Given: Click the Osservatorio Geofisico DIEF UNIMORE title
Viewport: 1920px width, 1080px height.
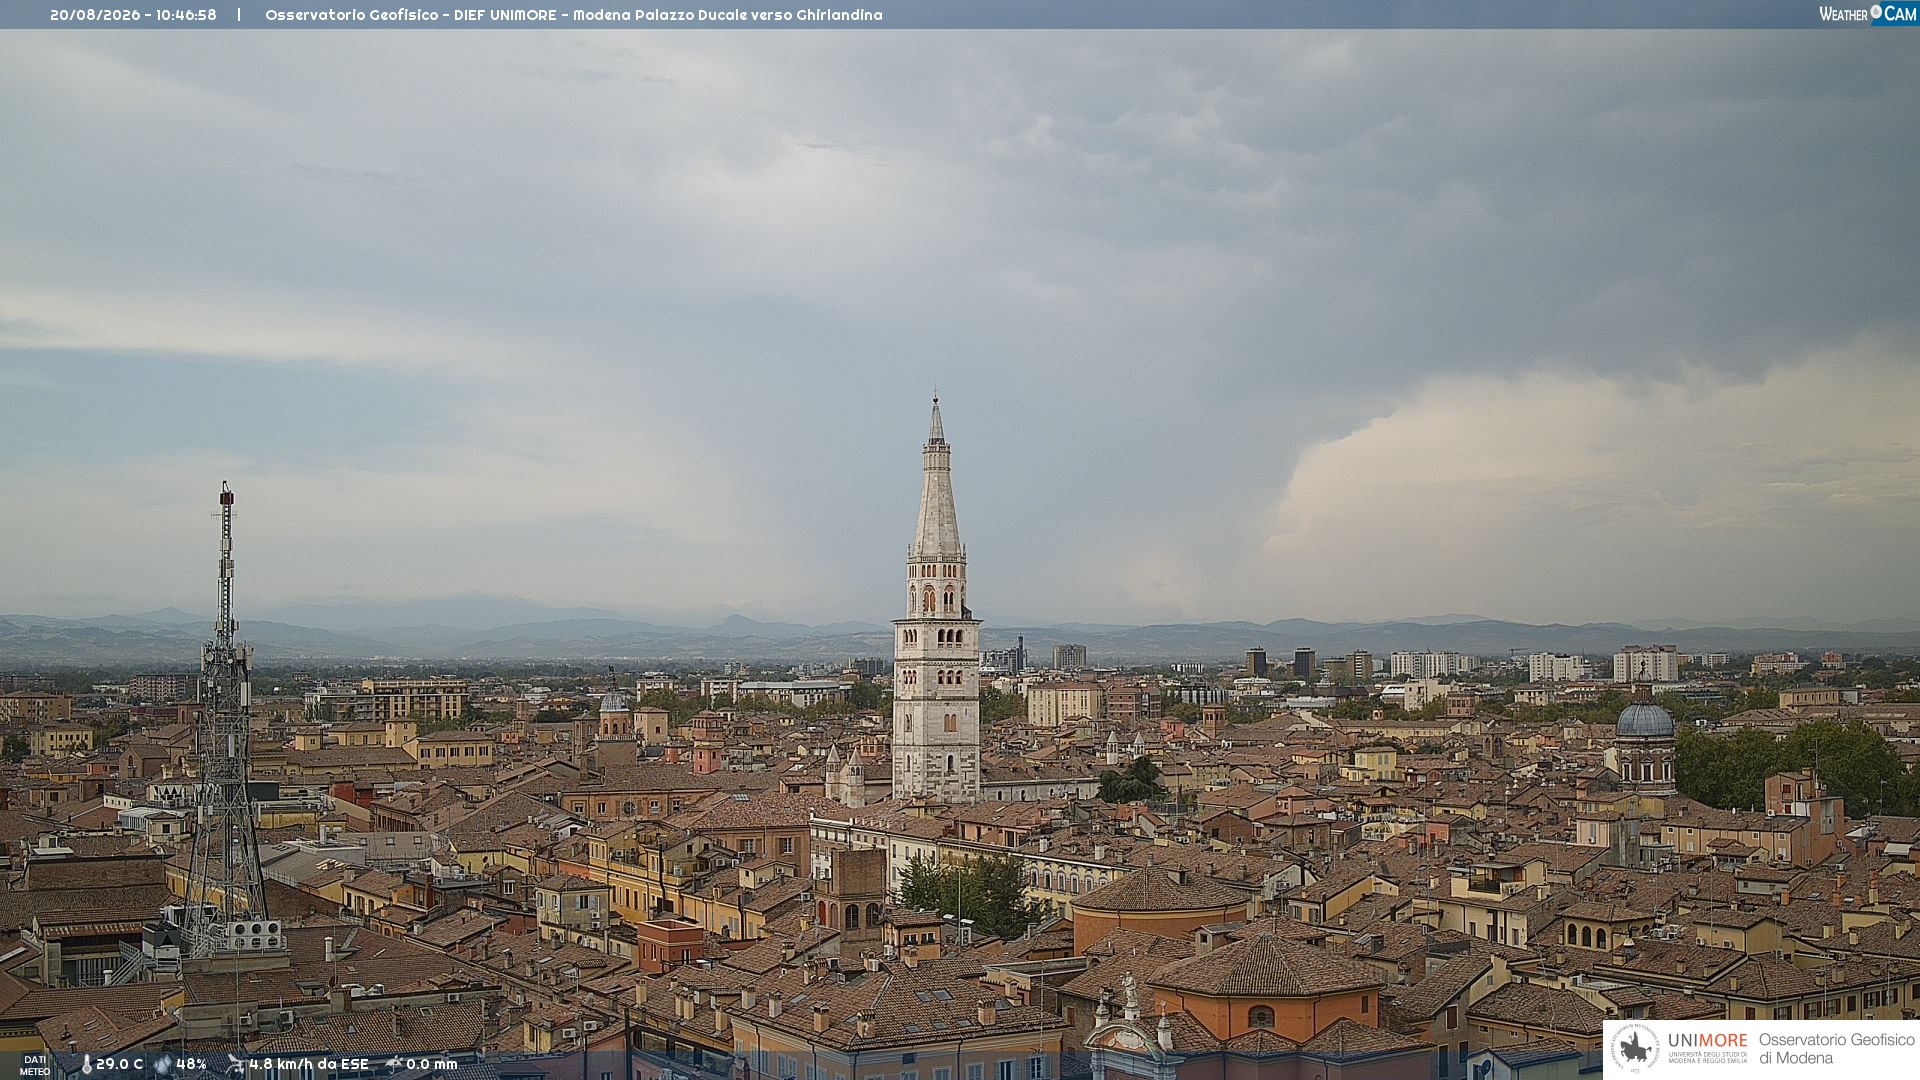Looking at the screenshot, I should click(x=573, y=15).
